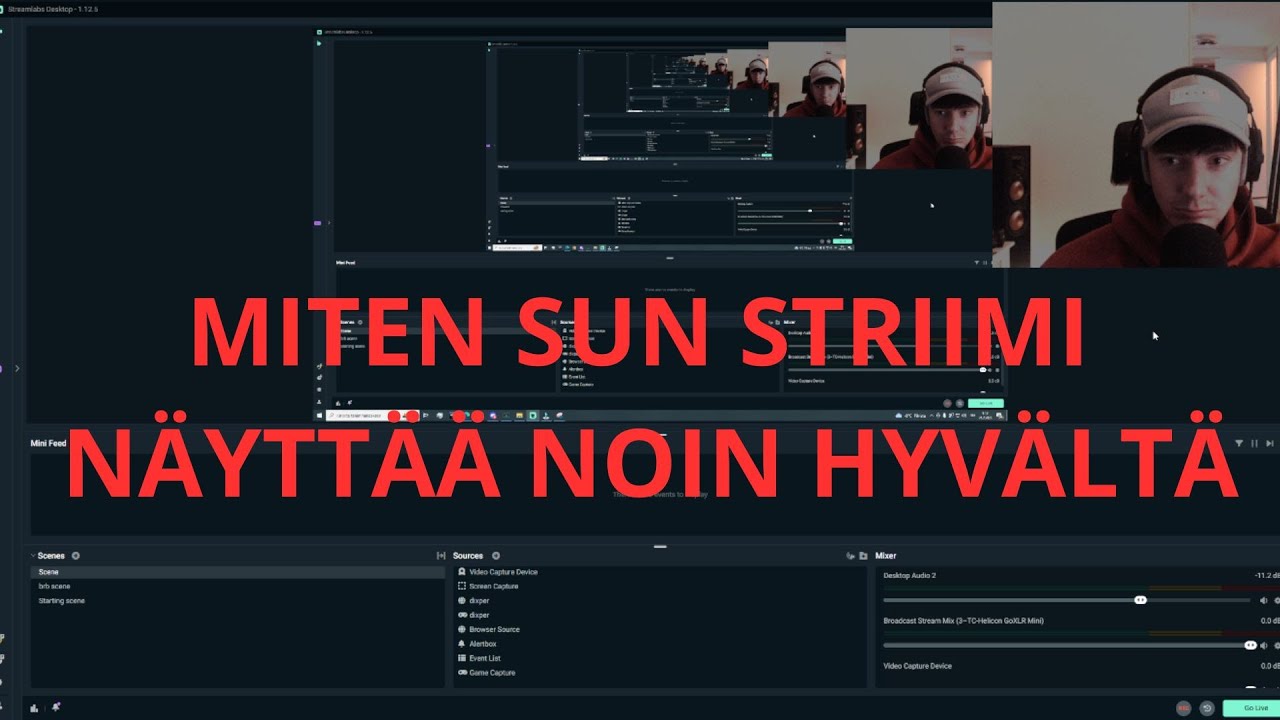The image size is (1280, 720).
Task: Click the audio icon left of the folder icon
Action: [x=850, y=556]
